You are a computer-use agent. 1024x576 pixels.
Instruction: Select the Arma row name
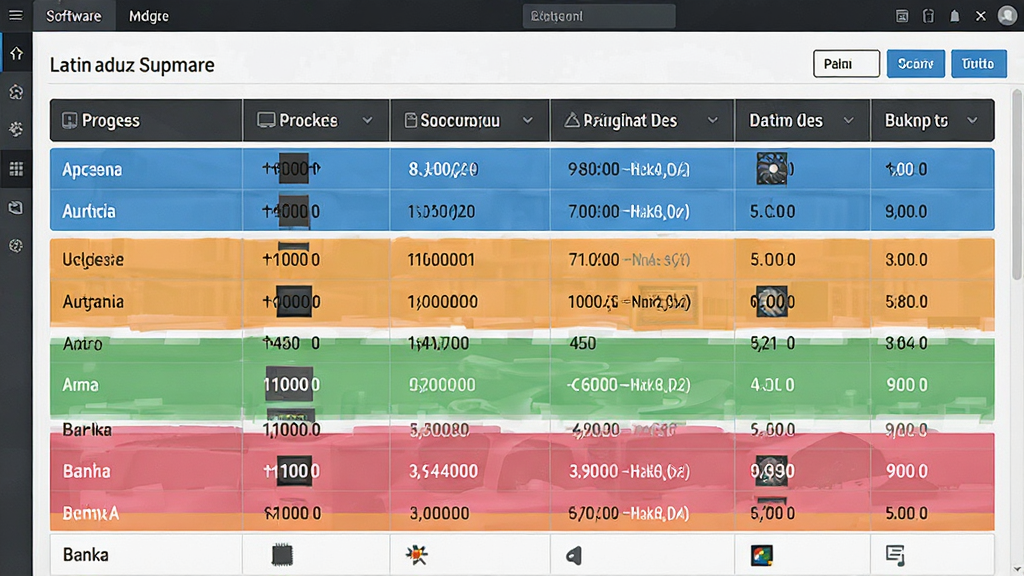point(80,385)
